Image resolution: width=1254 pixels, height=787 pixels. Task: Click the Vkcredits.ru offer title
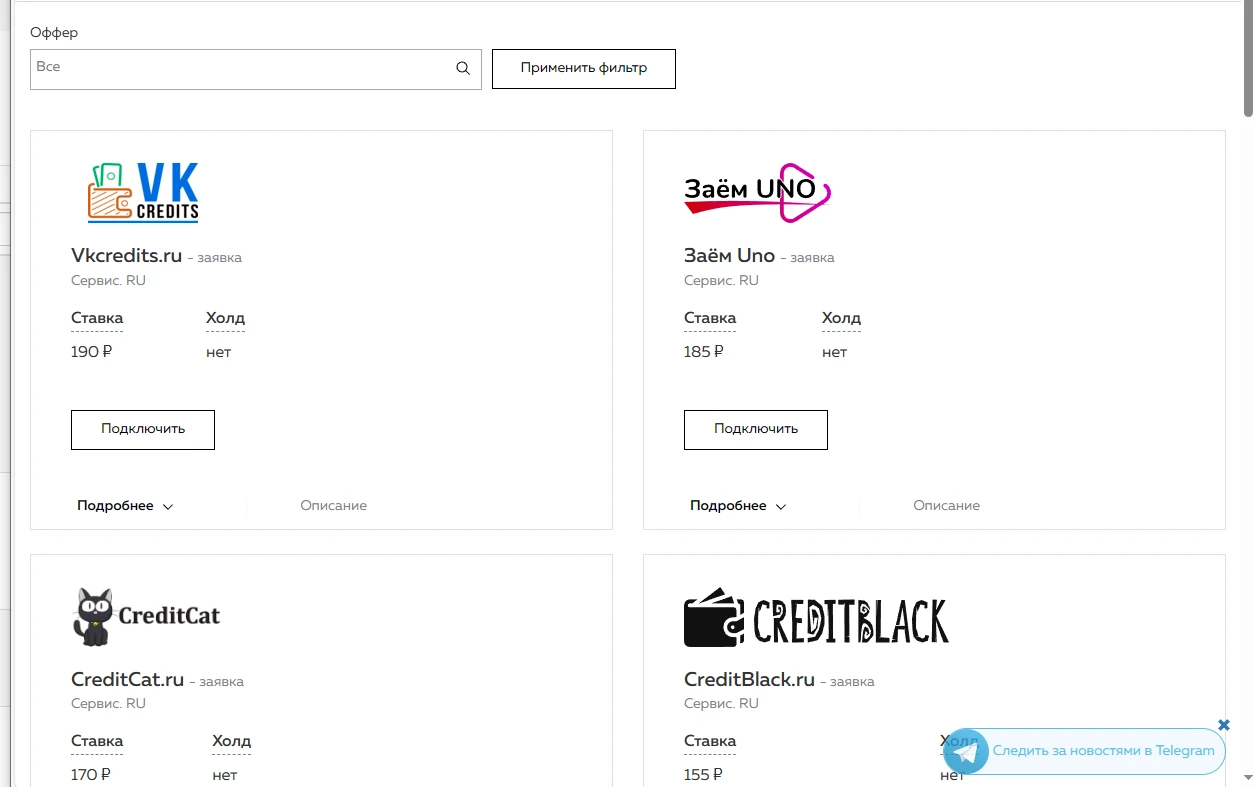point(127,255)
